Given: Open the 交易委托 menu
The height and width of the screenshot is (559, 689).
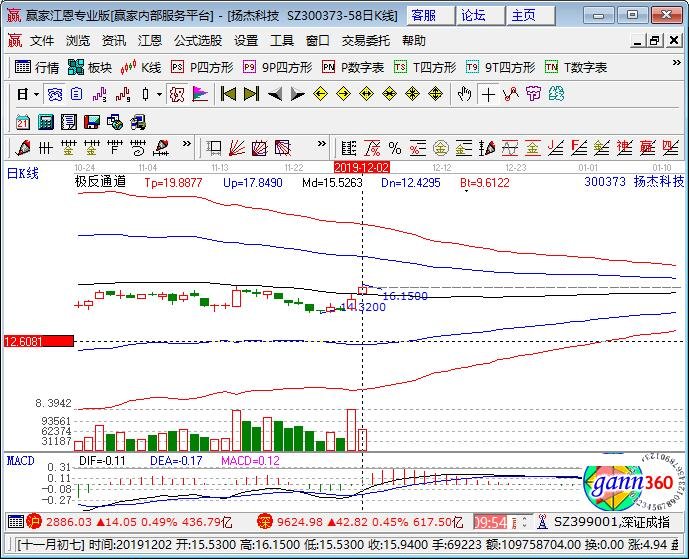Looking at the screenshot, I should (x=366, y=41).
